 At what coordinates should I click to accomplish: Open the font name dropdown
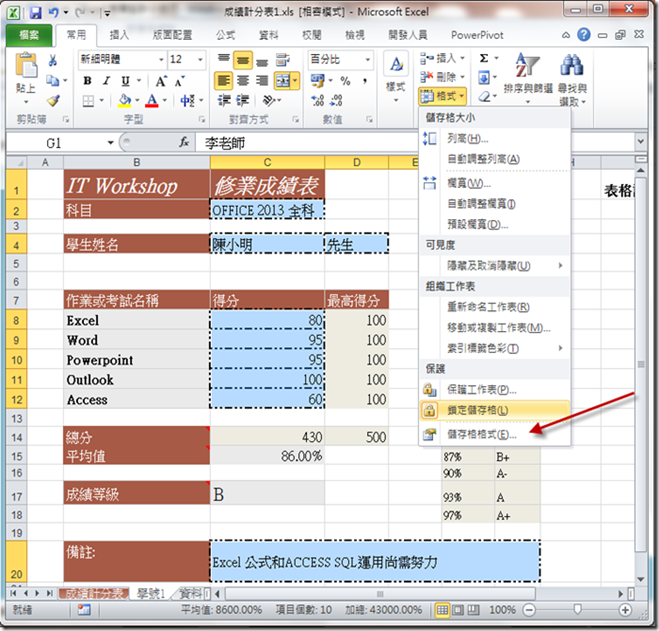[x=161, y=60]
